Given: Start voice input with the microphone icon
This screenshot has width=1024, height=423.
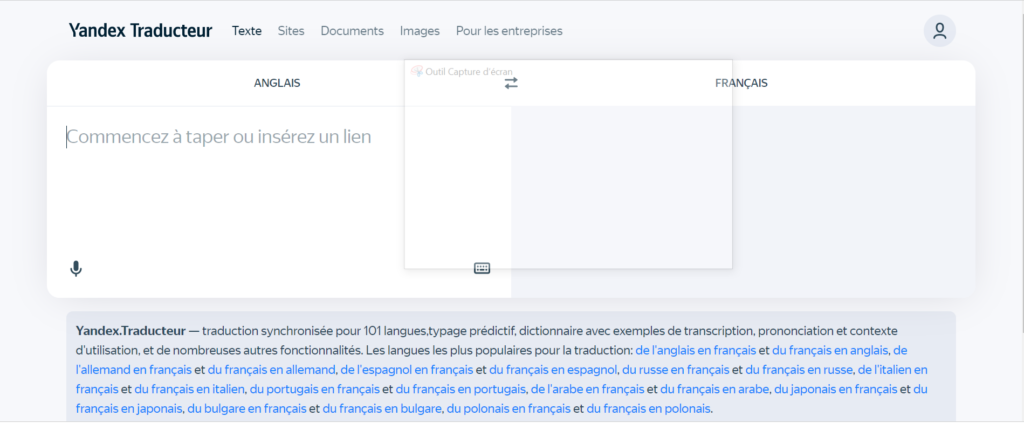Looking at the screenshot, I should (76, 268).
